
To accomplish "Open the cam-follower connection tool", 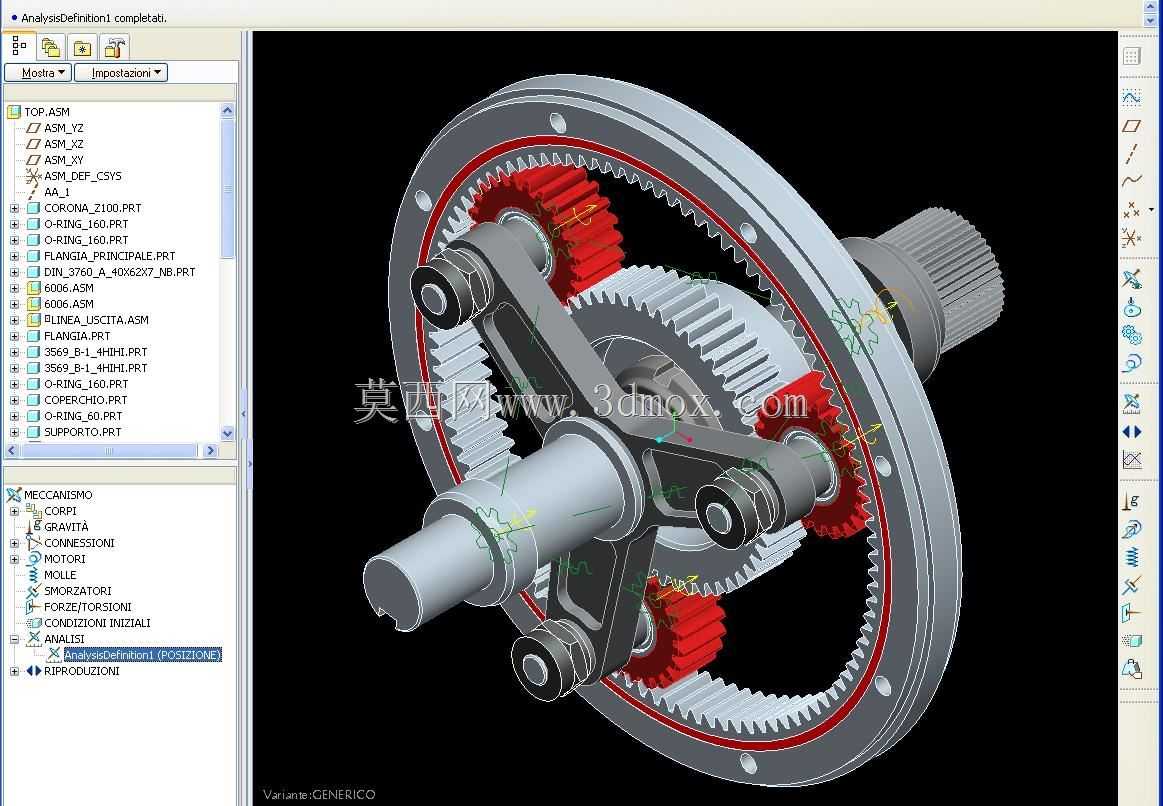I will 1131,307.
